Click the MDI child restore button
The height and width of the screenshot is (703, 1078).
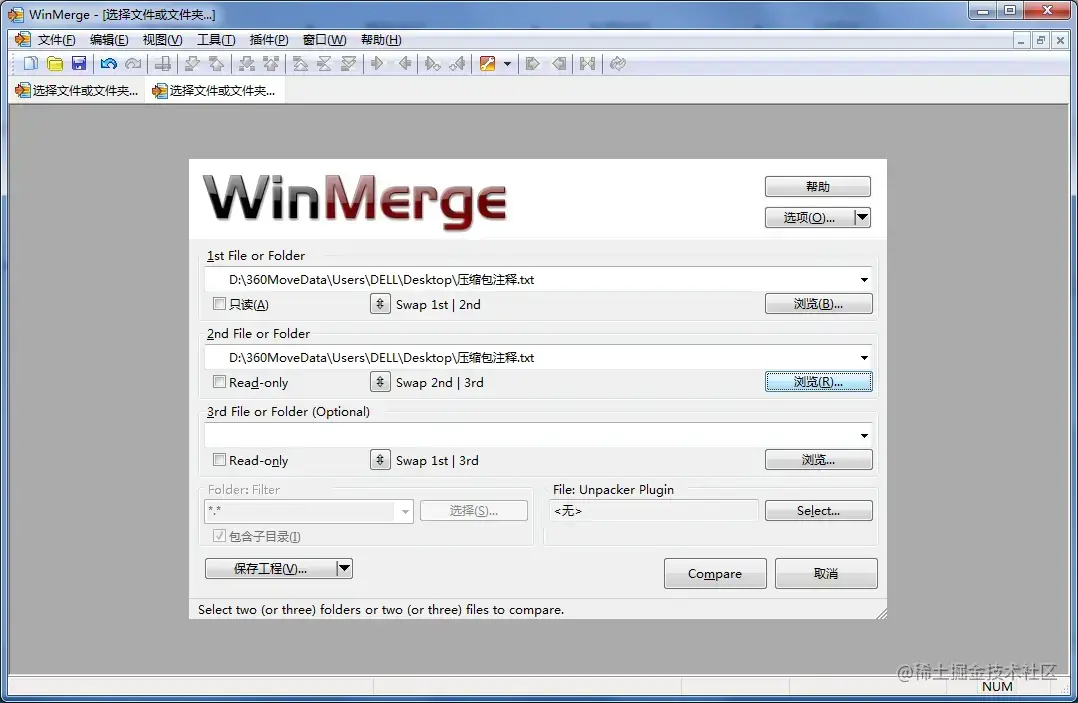1040,41
